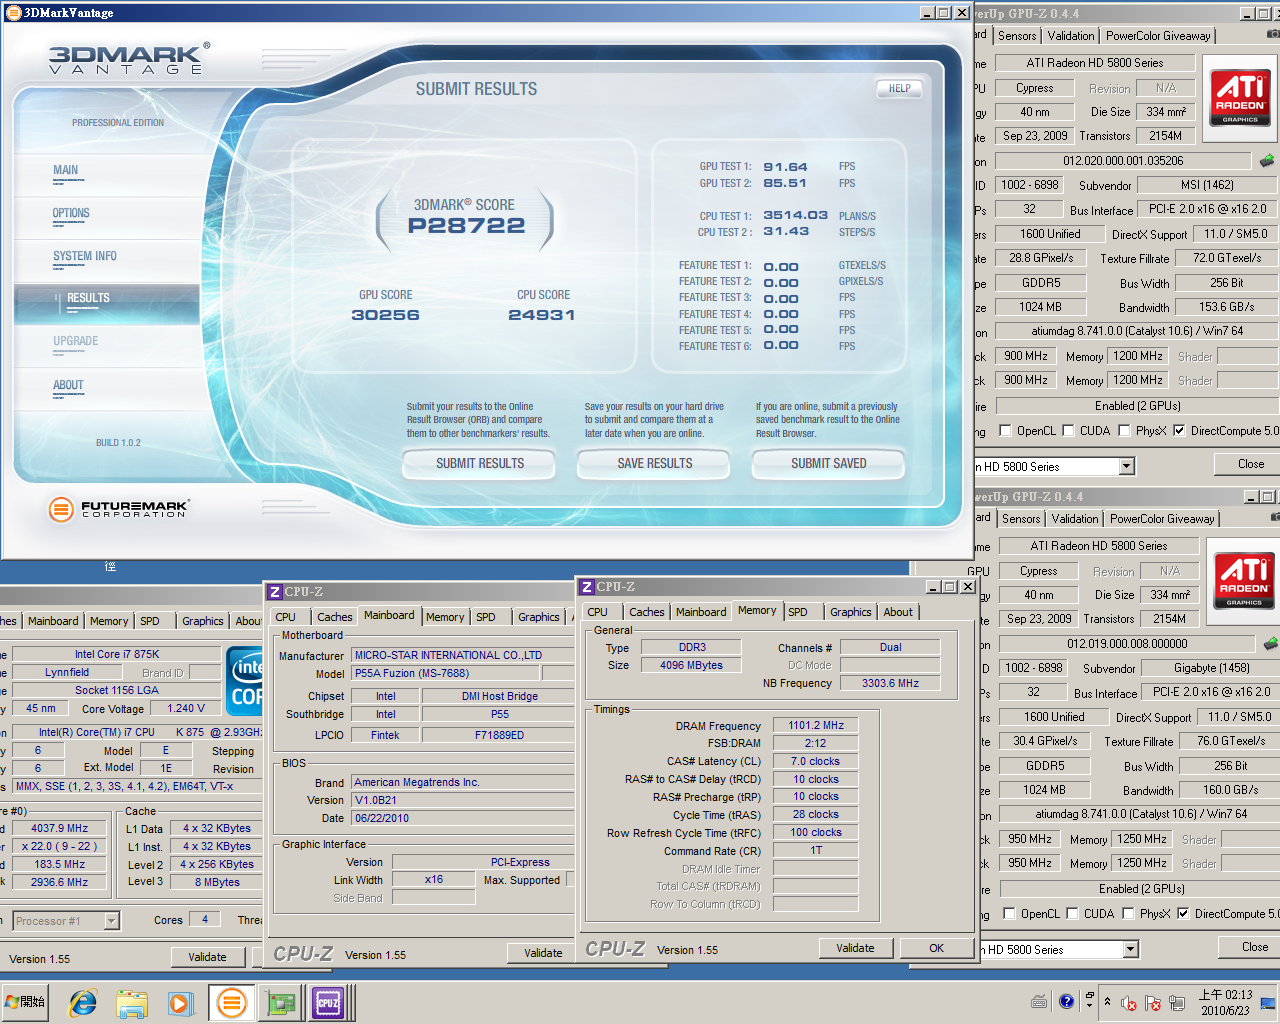Viewport: 1280px width, 1024px height.
Task: Toggle DirectCompute 5.0 in MSI GPU-Z window
Action: [1179, 431]
